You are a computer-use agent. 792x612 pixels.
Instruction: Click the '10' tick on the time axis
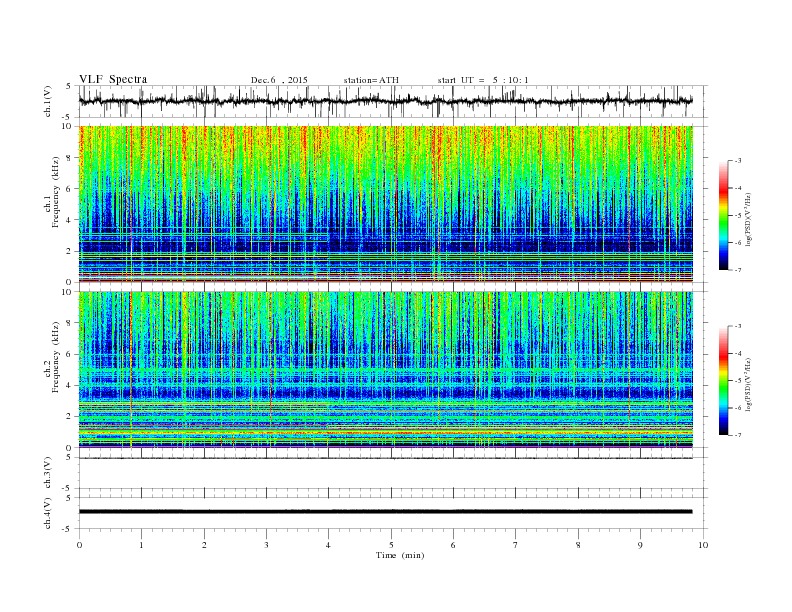tap(703, 545)
